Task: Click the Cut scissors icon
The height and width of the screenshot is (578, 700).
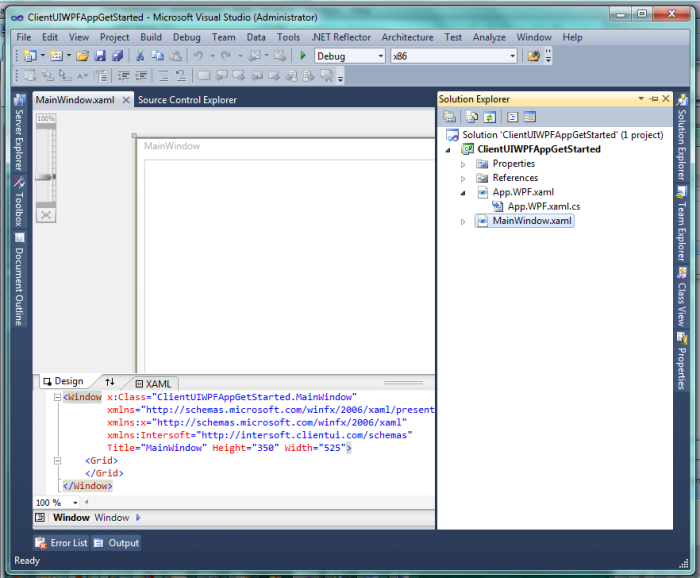Action: (x=140, y=56)
